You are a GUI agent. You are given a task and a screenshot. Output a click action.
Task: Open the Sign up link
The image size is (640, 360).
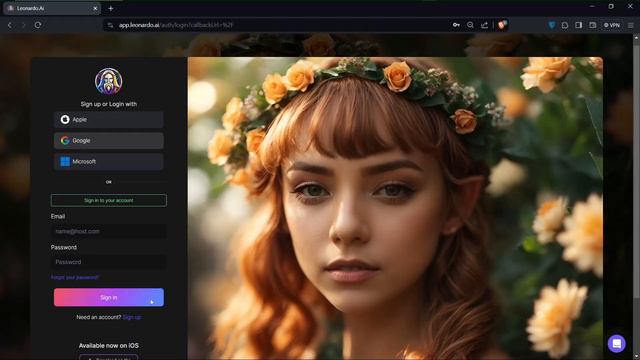point(132,317)
